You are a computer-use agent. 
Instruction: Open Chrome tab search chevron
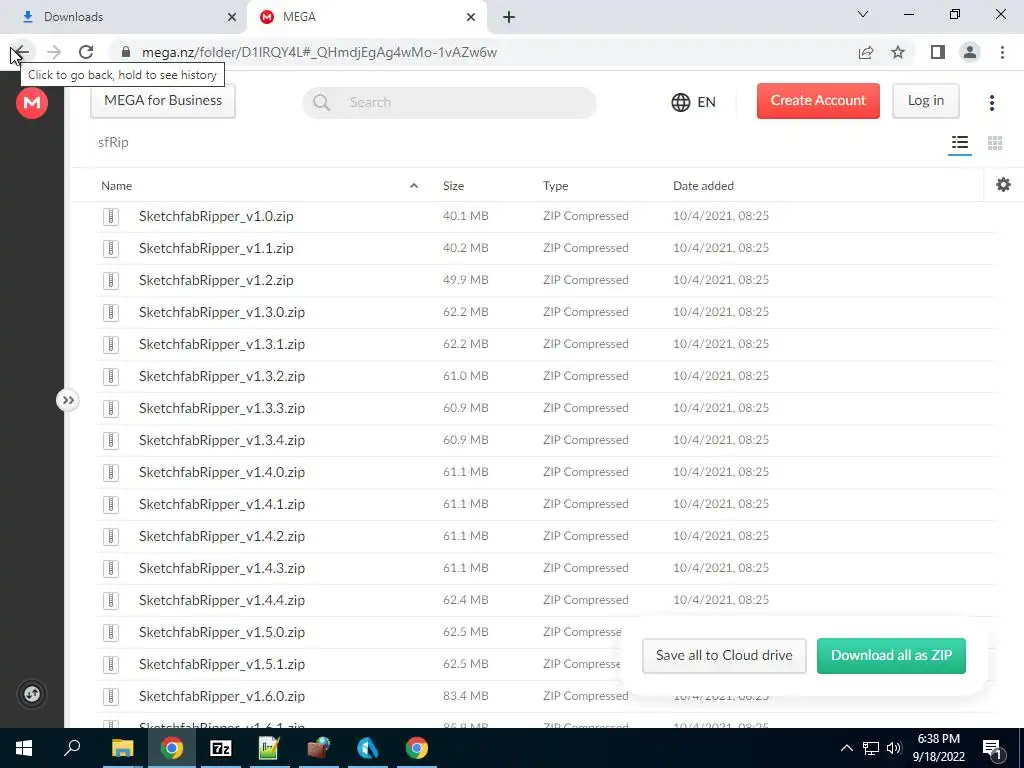coord(863,14)
